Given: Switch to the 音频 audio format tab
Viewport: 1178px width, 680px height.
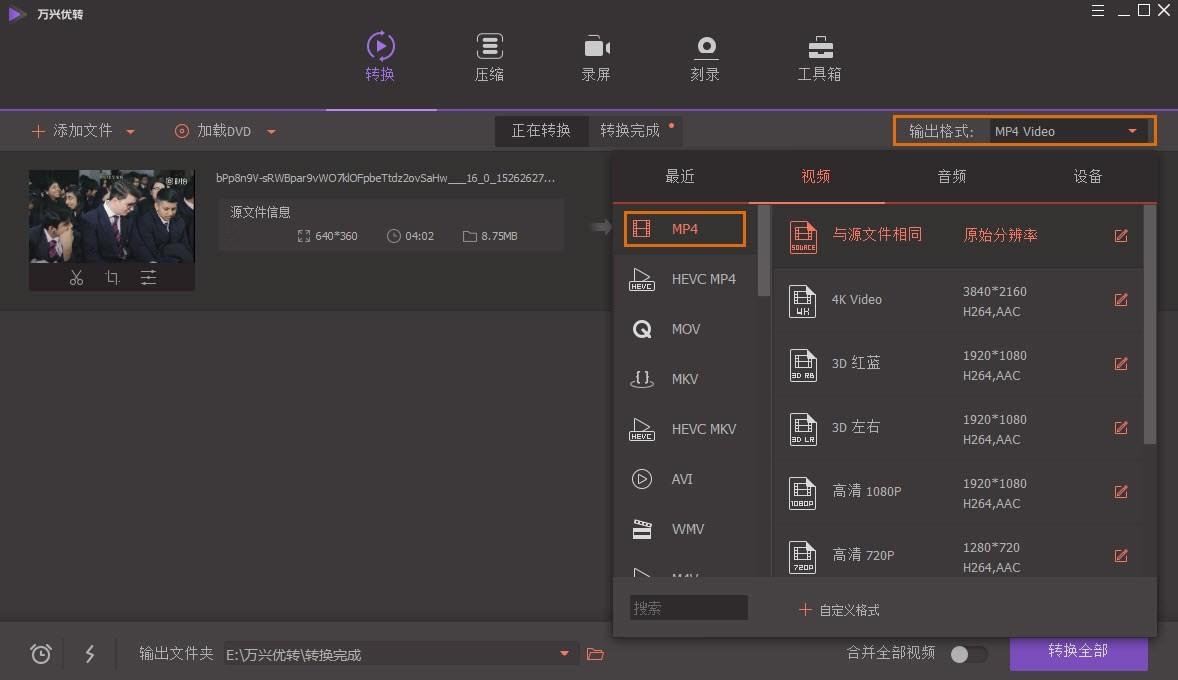Looking at the screenshot, I should click(x=951, y=177).
